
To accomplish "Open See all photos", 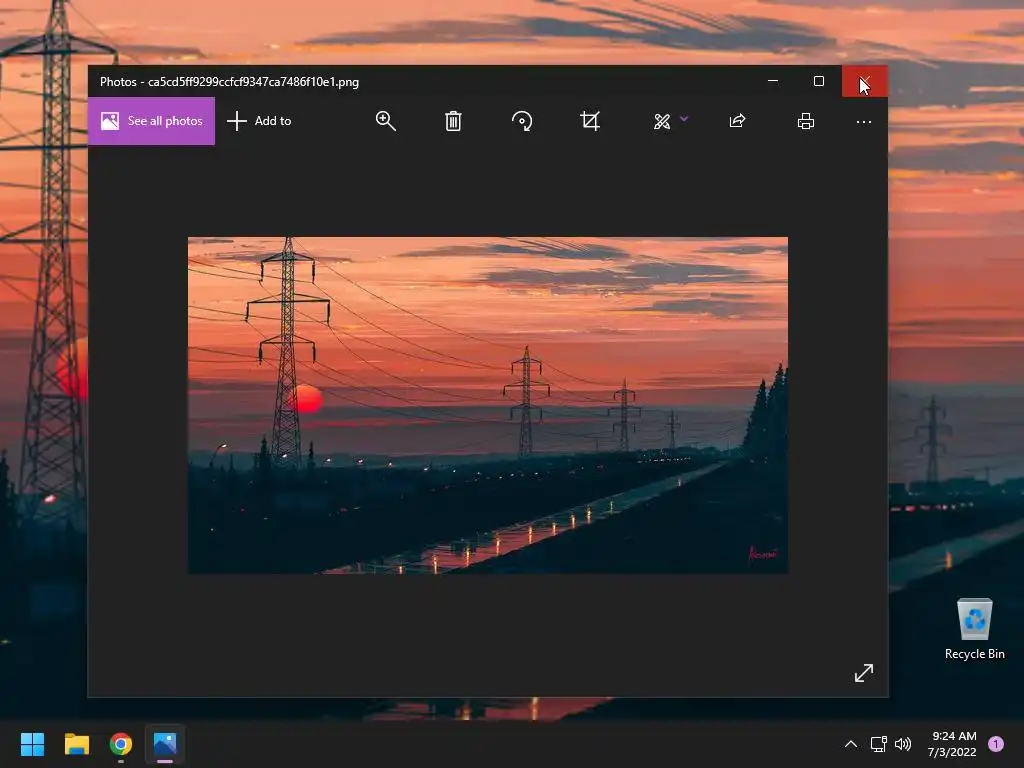I will pos(152,121).
